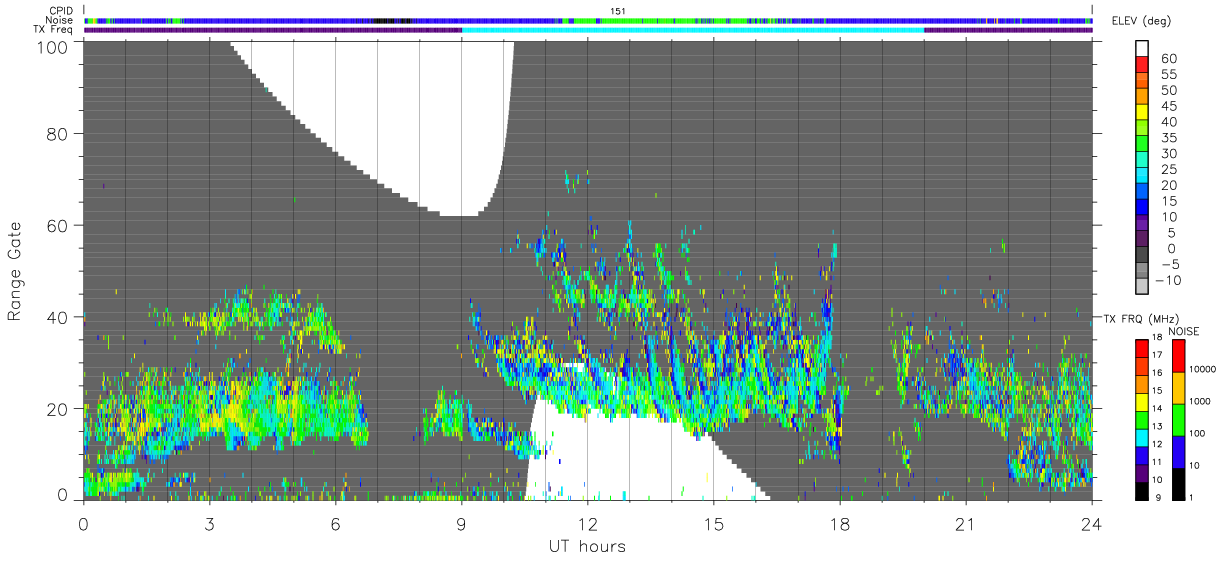Pick the green swatch in NOISE color bar

click(1178, 419)
